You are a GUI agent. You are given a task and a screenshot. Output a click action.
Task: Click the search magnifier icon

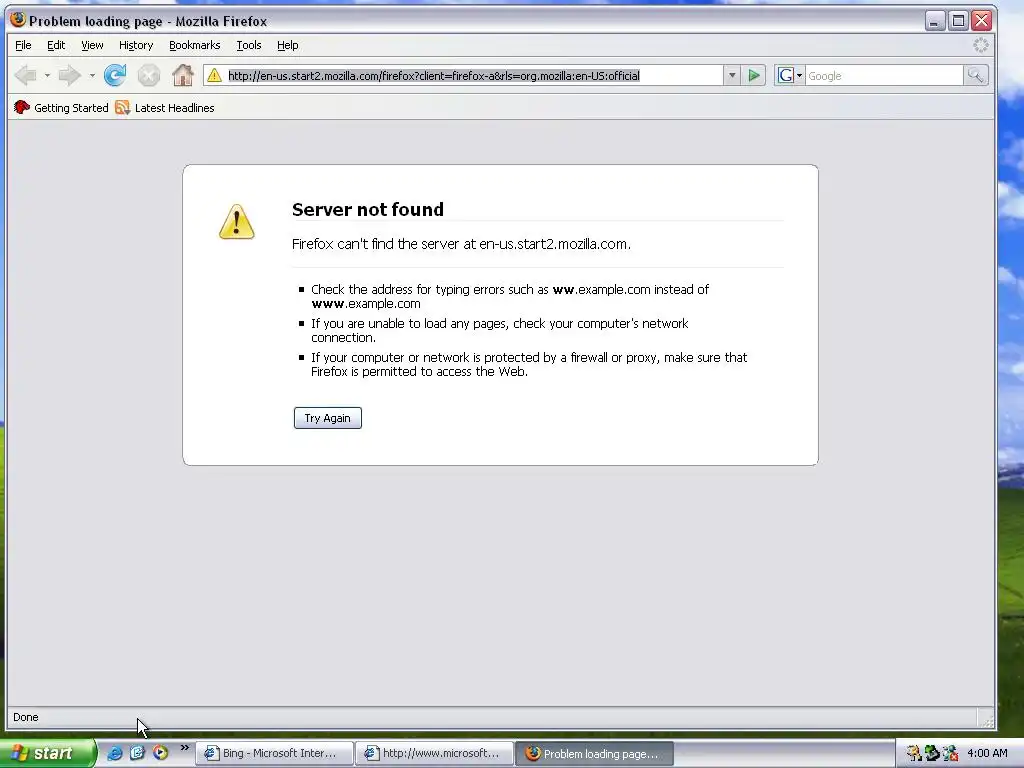click(x=975, y=76)
